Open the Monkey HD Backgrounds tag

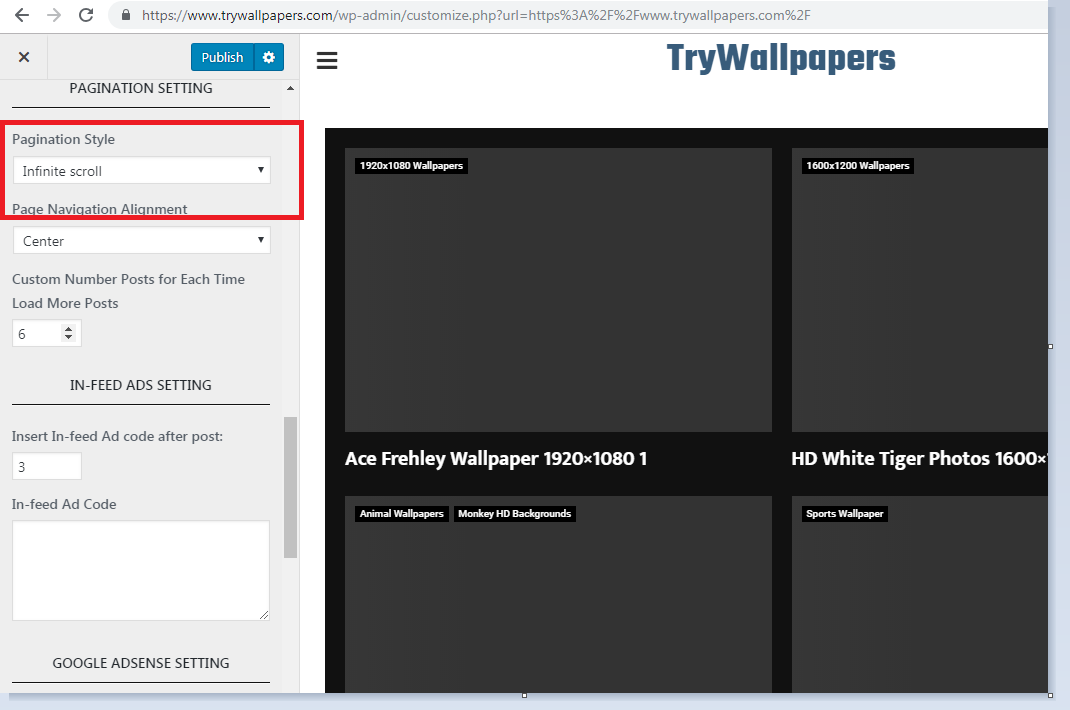click(x=514, y=514)
